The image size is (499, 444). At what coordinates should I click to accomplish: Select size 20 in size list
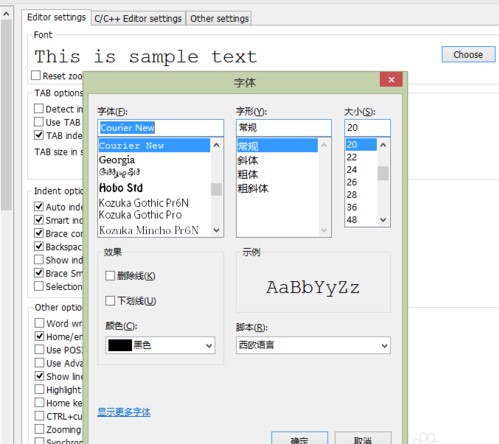pos(361,145)
